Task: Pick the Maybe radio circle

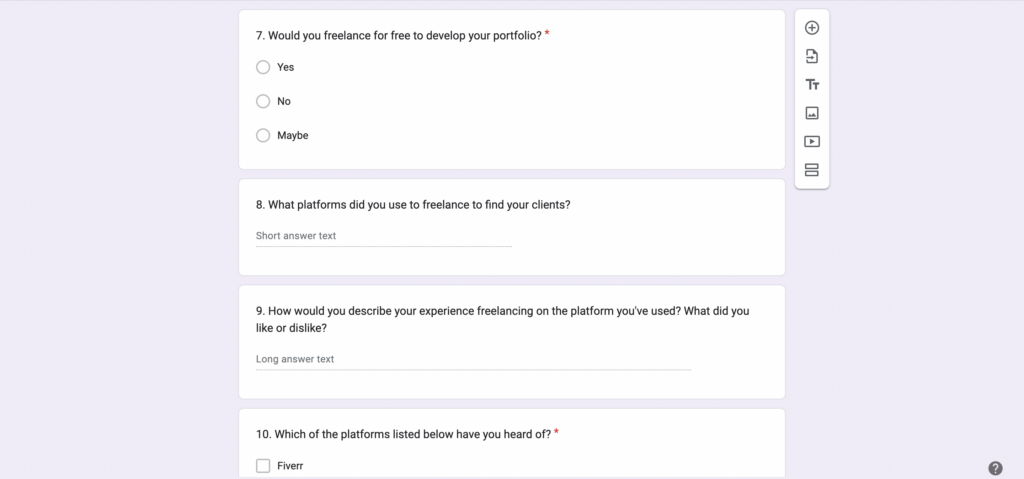Action: click(263, 135)
